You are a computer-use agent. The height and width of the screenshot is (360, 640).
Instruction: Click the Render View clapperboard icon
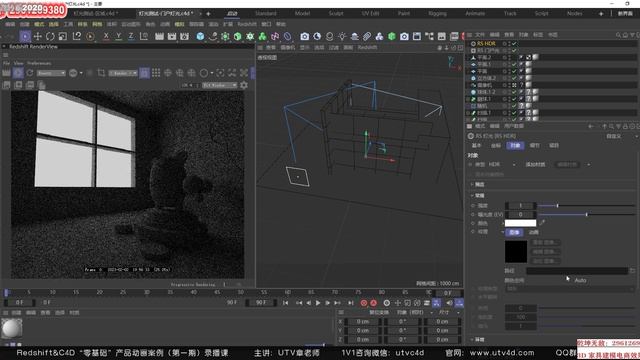coord(159,36)
